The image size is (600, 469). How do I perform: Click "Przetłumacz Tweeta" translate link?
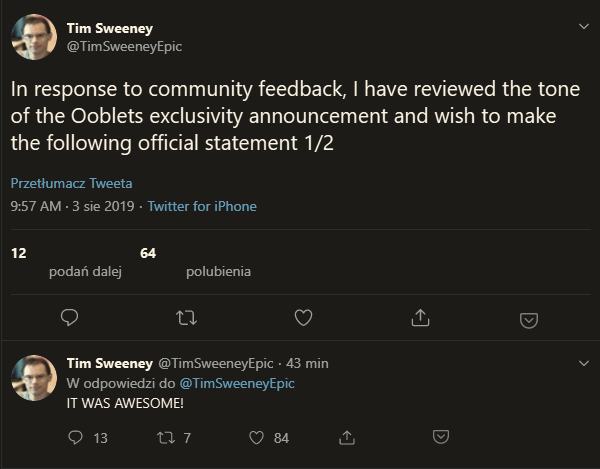pyautogui.click(x=71, y=183)
